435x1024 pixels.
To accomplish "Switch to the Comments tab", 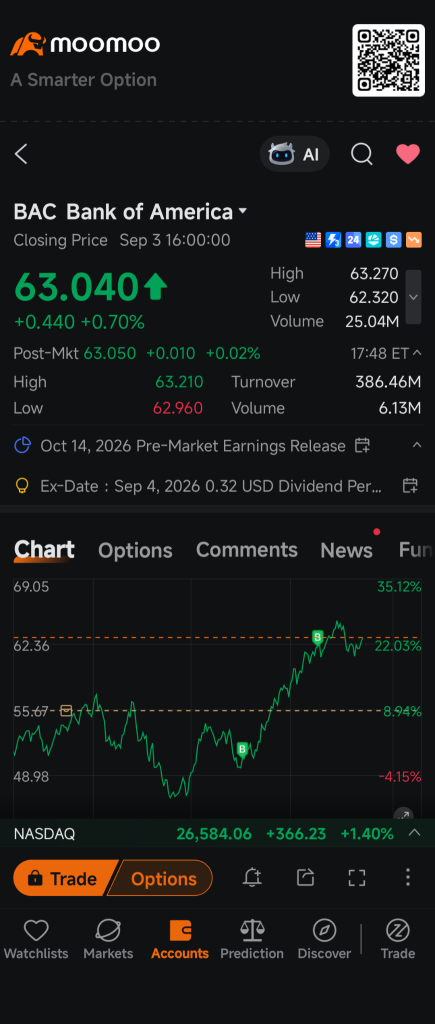I will point(247,550).
